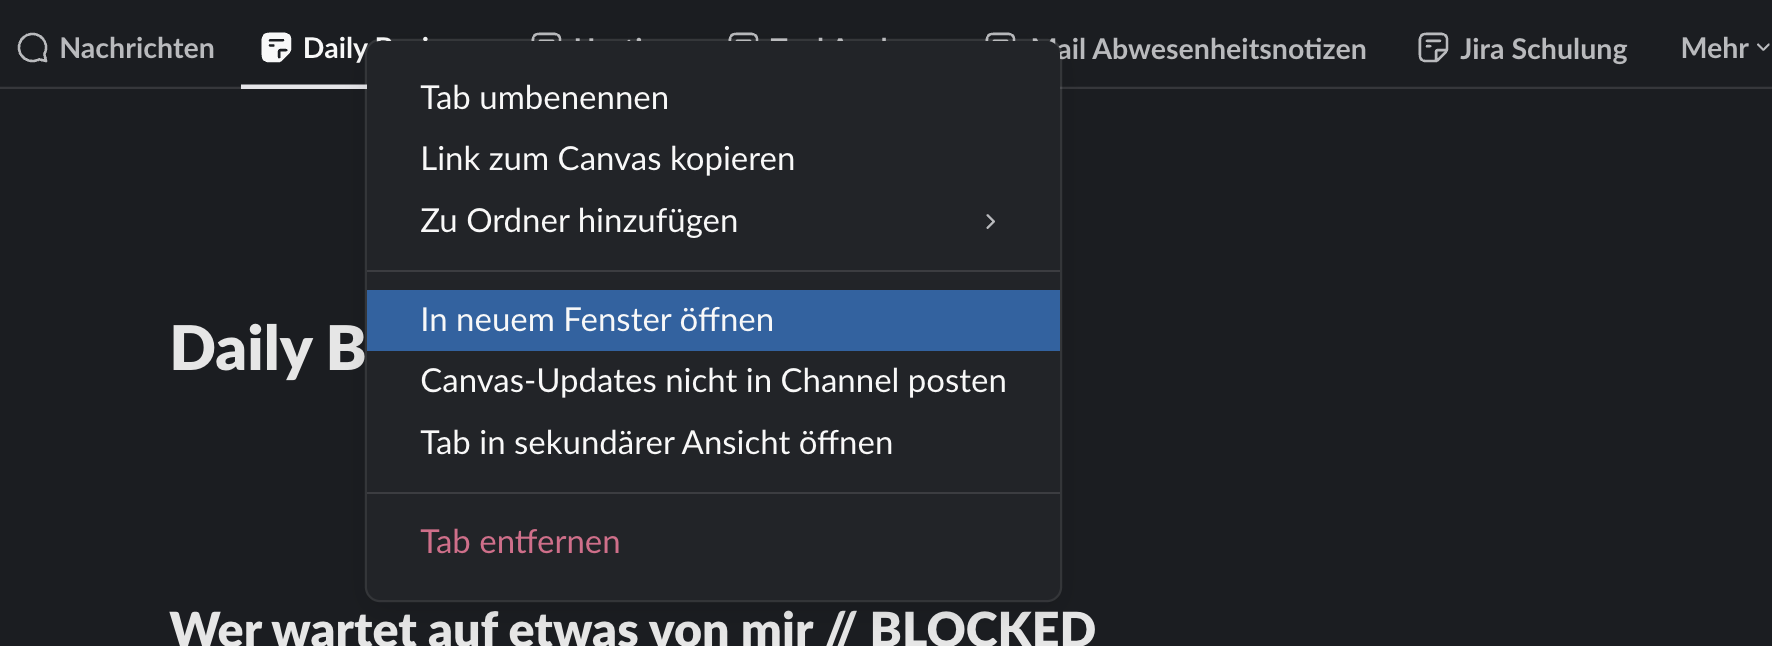Viewport: 1772px width, 646px height.
Task: Open the Mail Abwesenheitsnotizen tab
Action: (1212, 49)
